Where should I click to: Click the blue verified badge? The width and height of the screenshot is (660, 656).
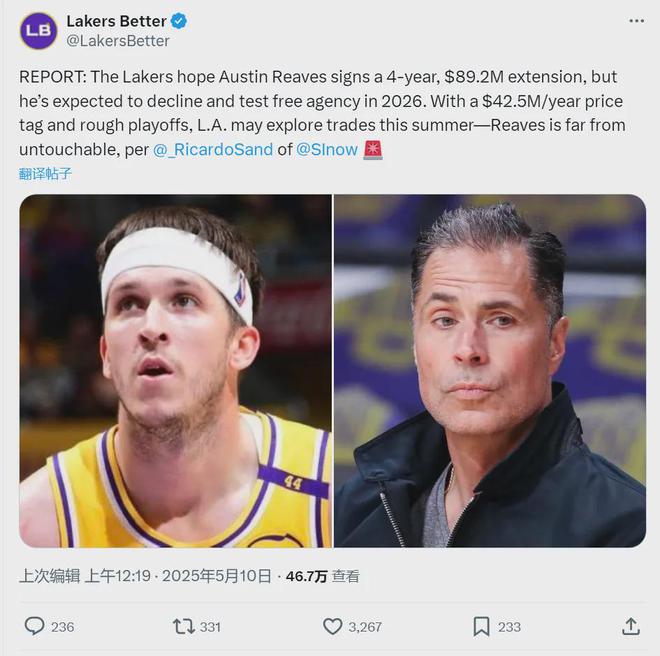[179, 21]
